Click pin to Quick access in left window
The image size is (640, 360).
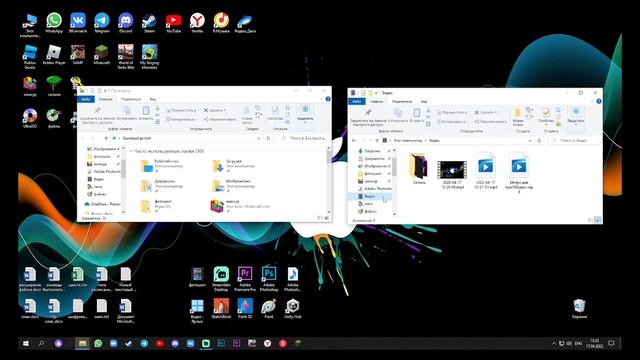(x=97, y=116)
